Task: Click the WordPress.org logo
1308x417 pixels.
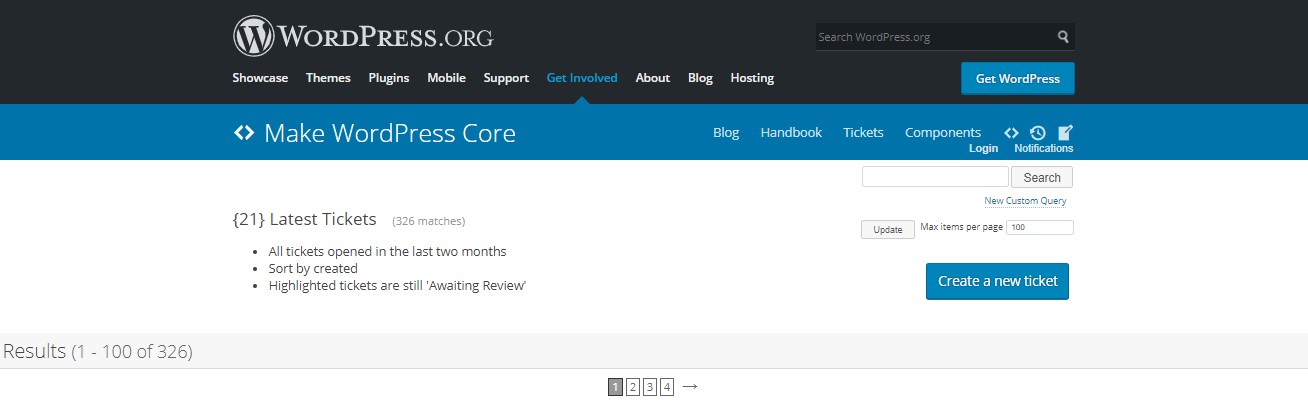Action: pos(363,36)
